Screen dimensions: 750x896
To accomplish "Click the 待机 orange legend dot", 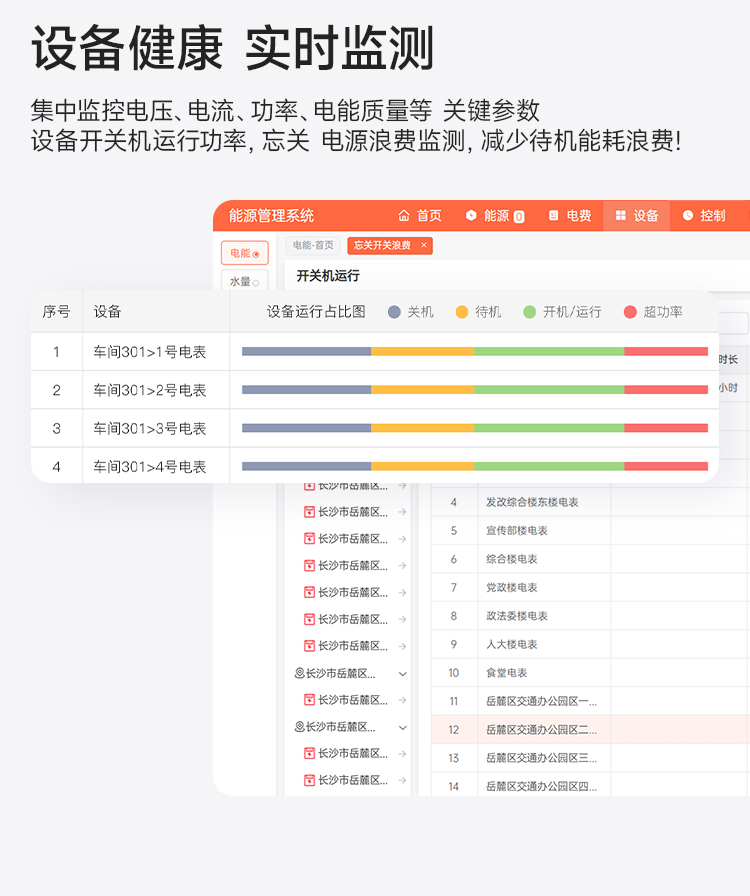I will 462,312.
